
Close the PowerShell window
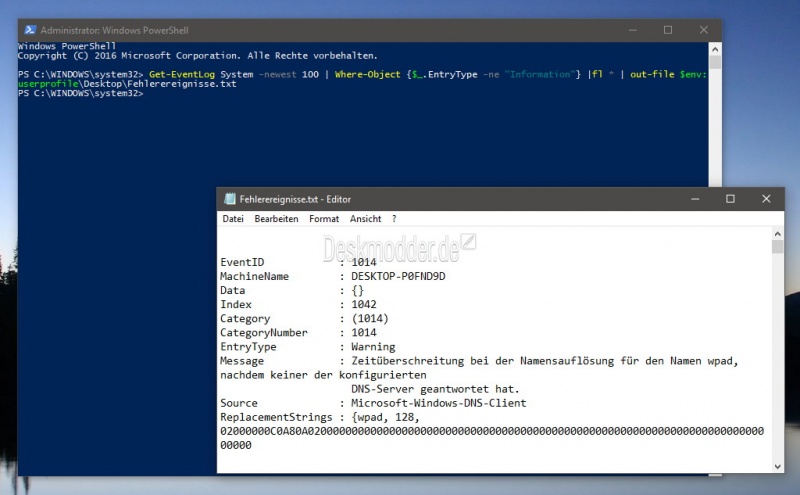click(x=704, y=30)
